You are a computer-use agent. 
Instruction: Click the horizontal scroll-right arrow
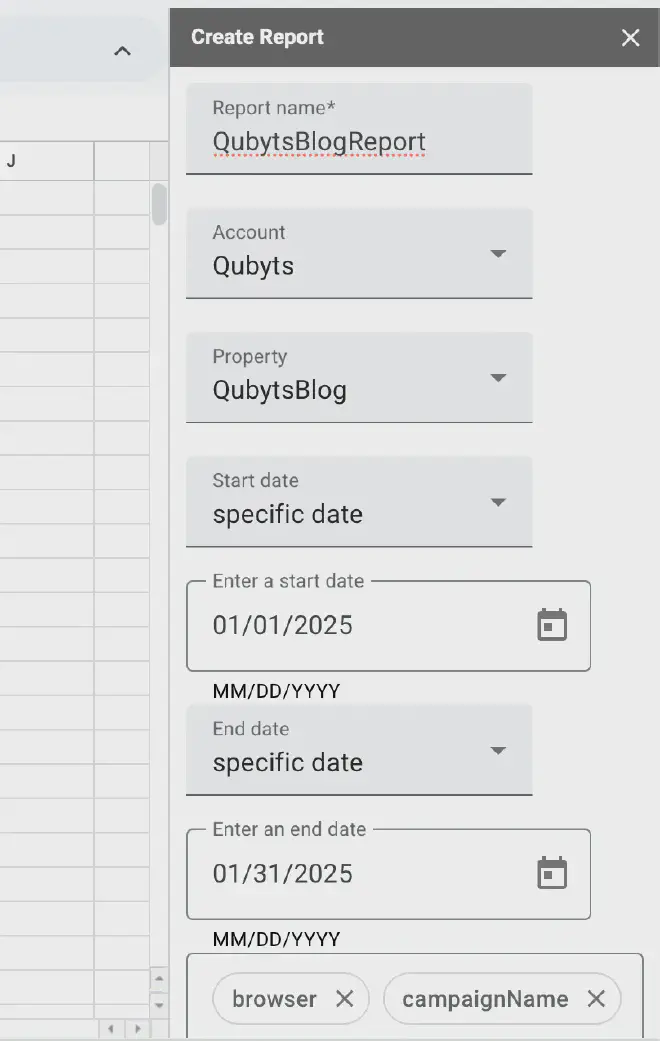[x=137, y=1029]
